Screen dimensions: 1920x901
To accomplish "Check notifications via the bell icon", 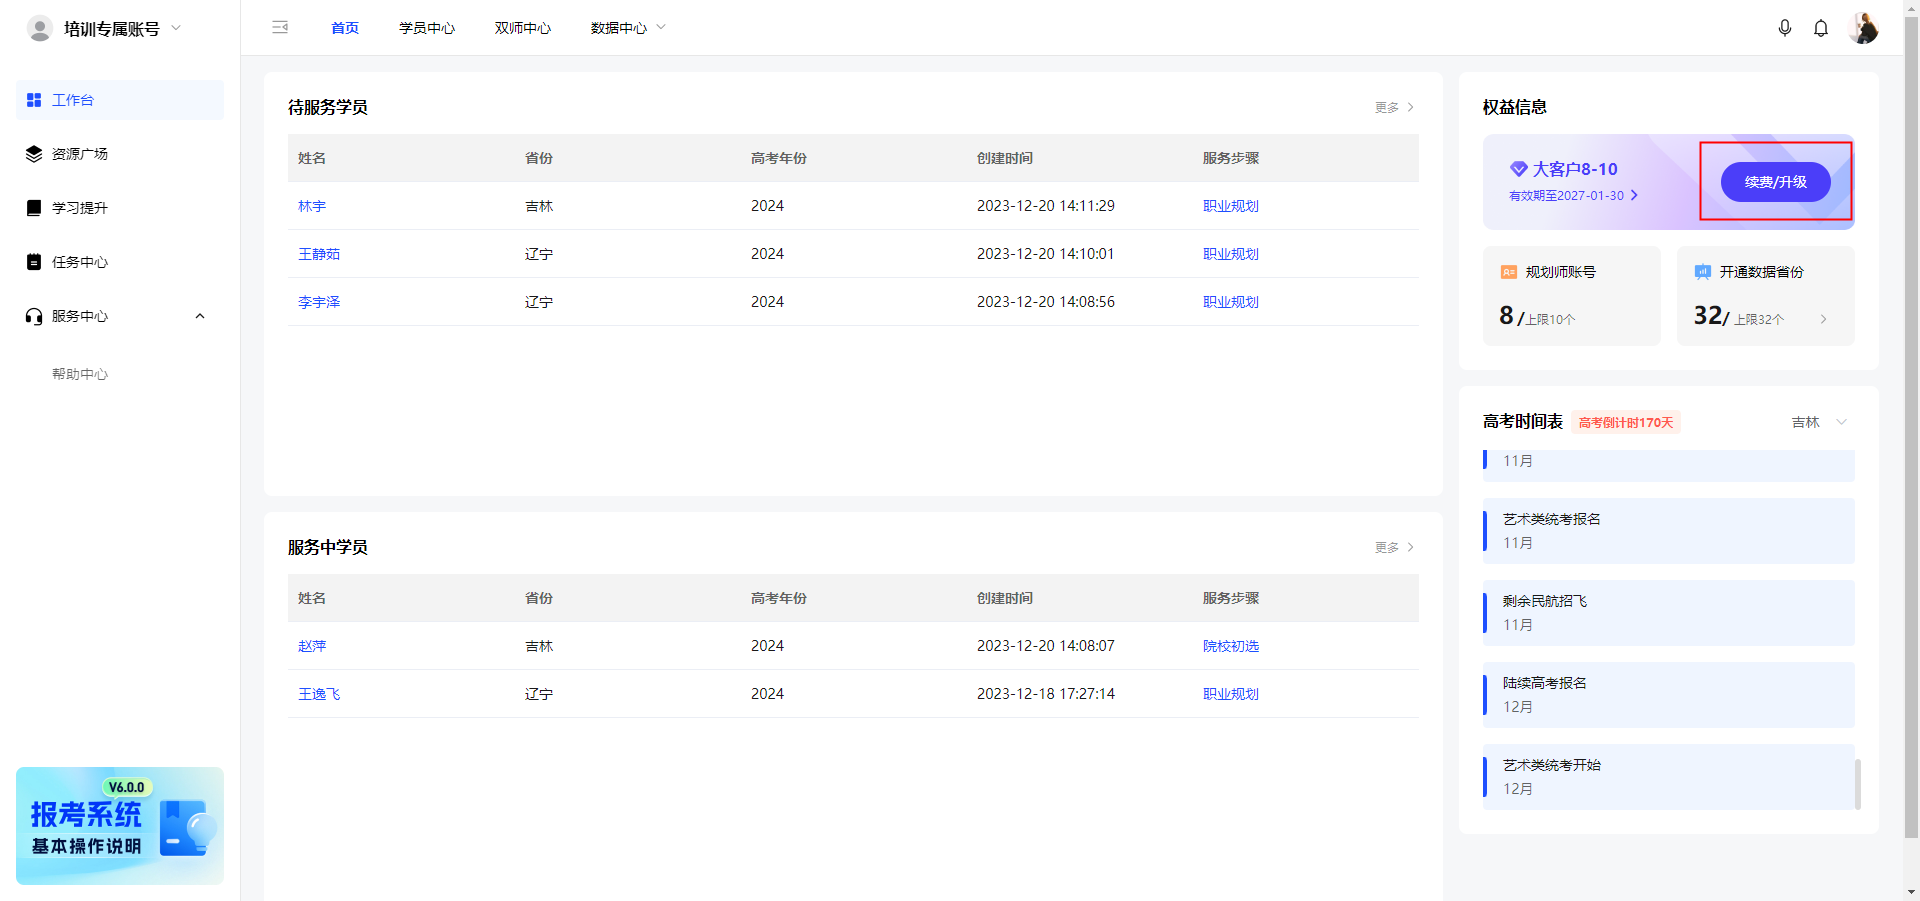I will pyautogui.click(x=1820, y=28).
